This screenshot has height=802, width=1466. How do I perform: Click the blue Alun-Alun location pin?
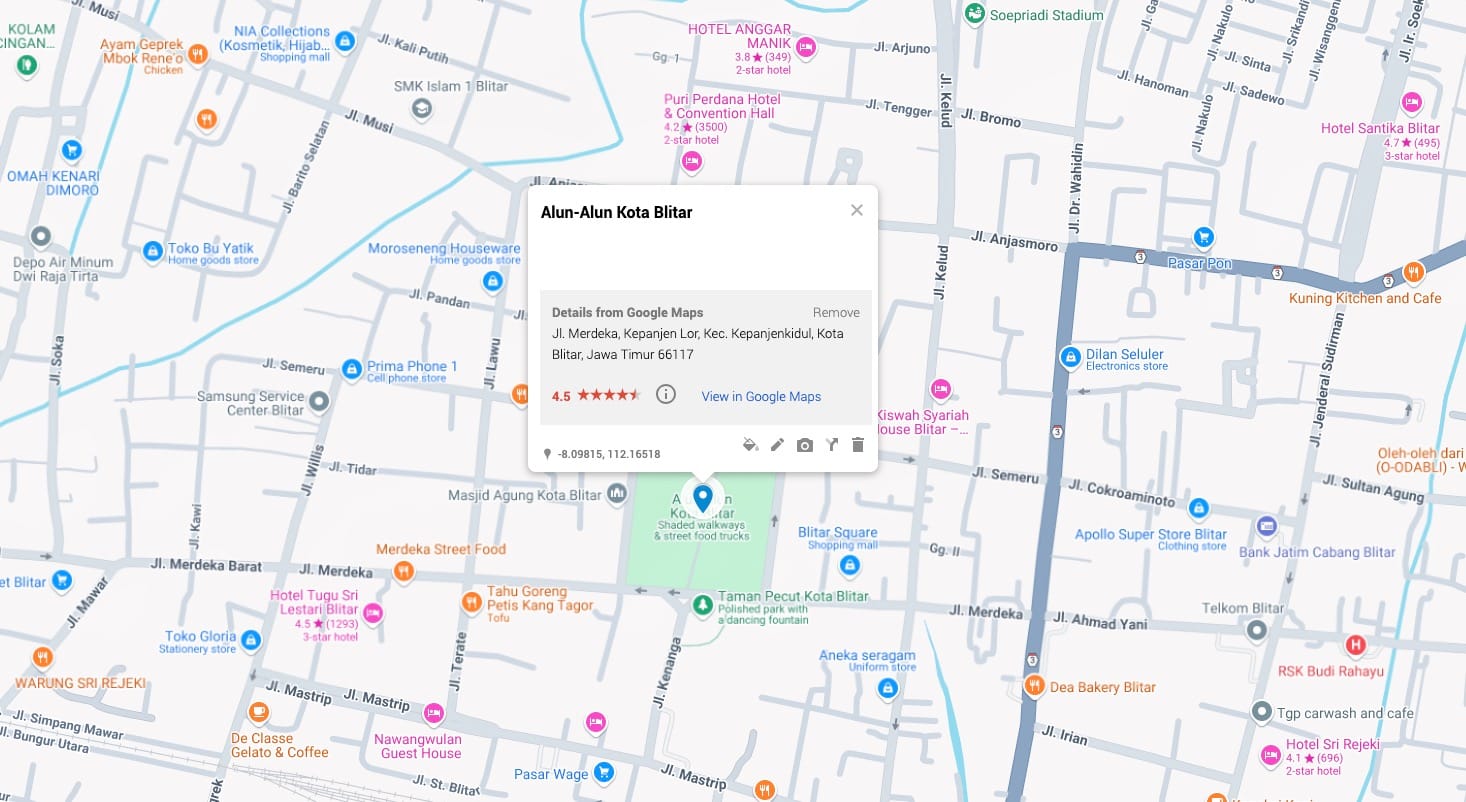coord(703,497)
